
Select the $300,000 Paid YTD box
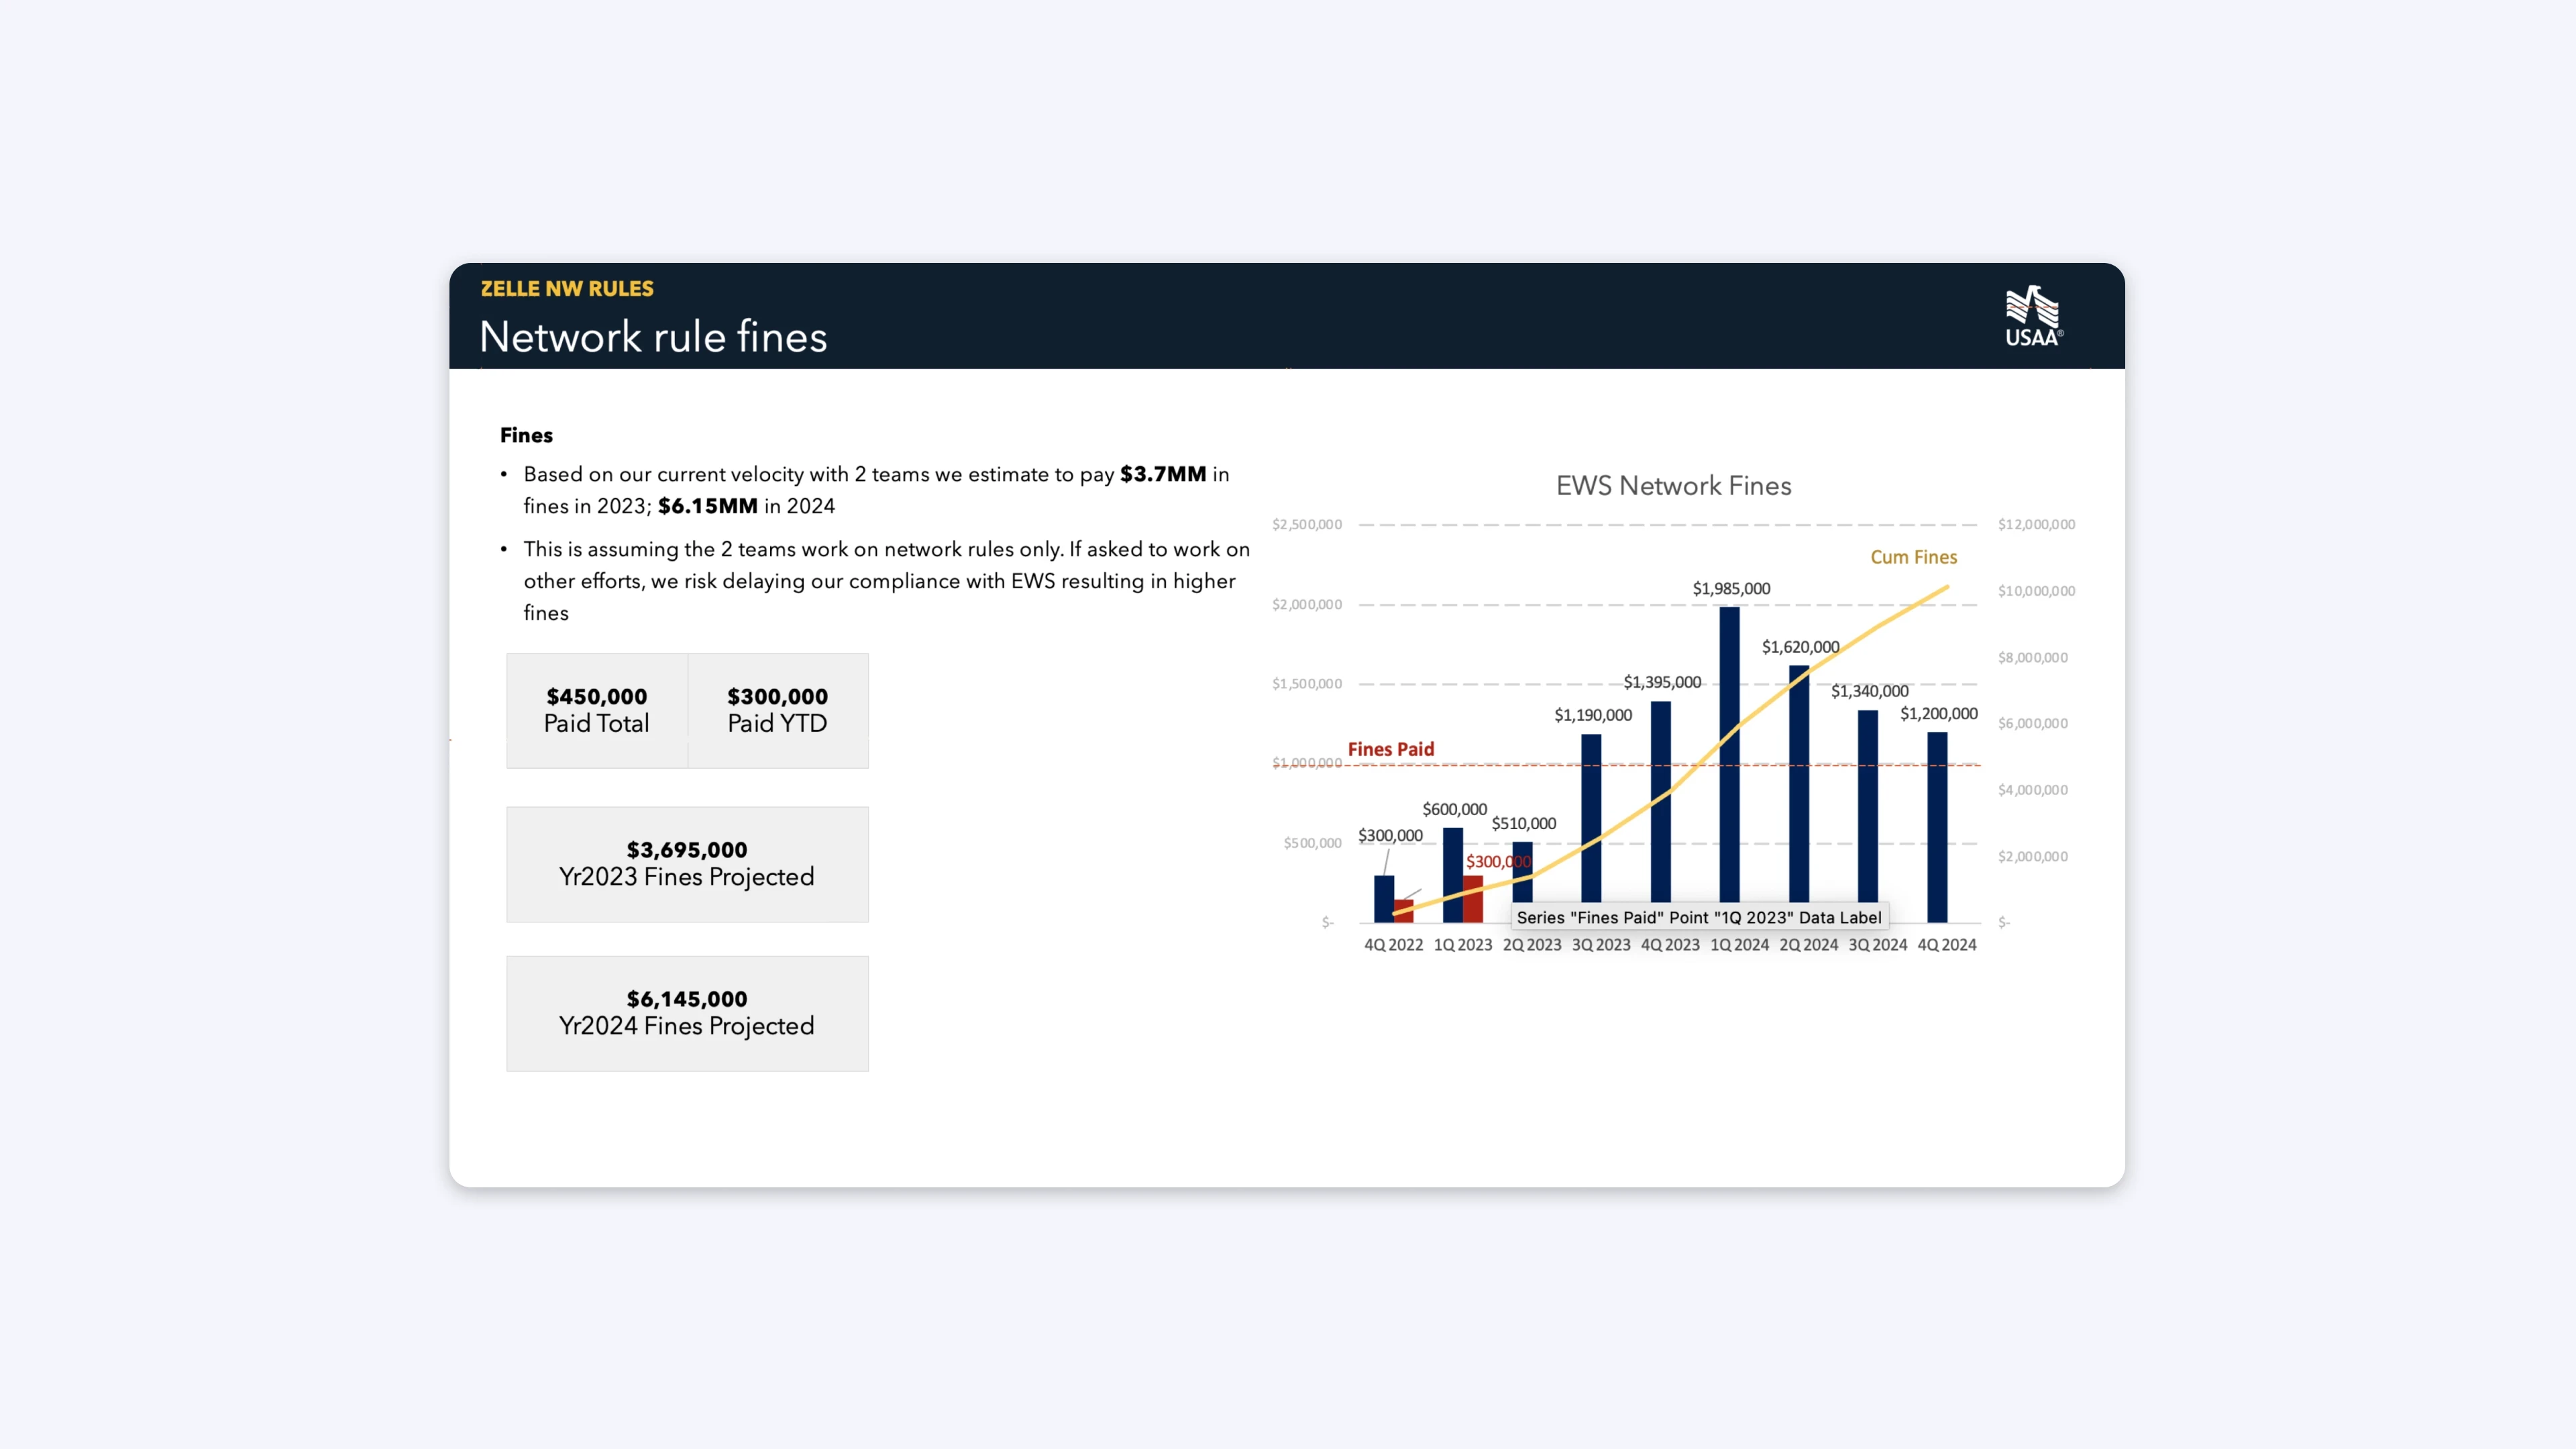(777, 710)
